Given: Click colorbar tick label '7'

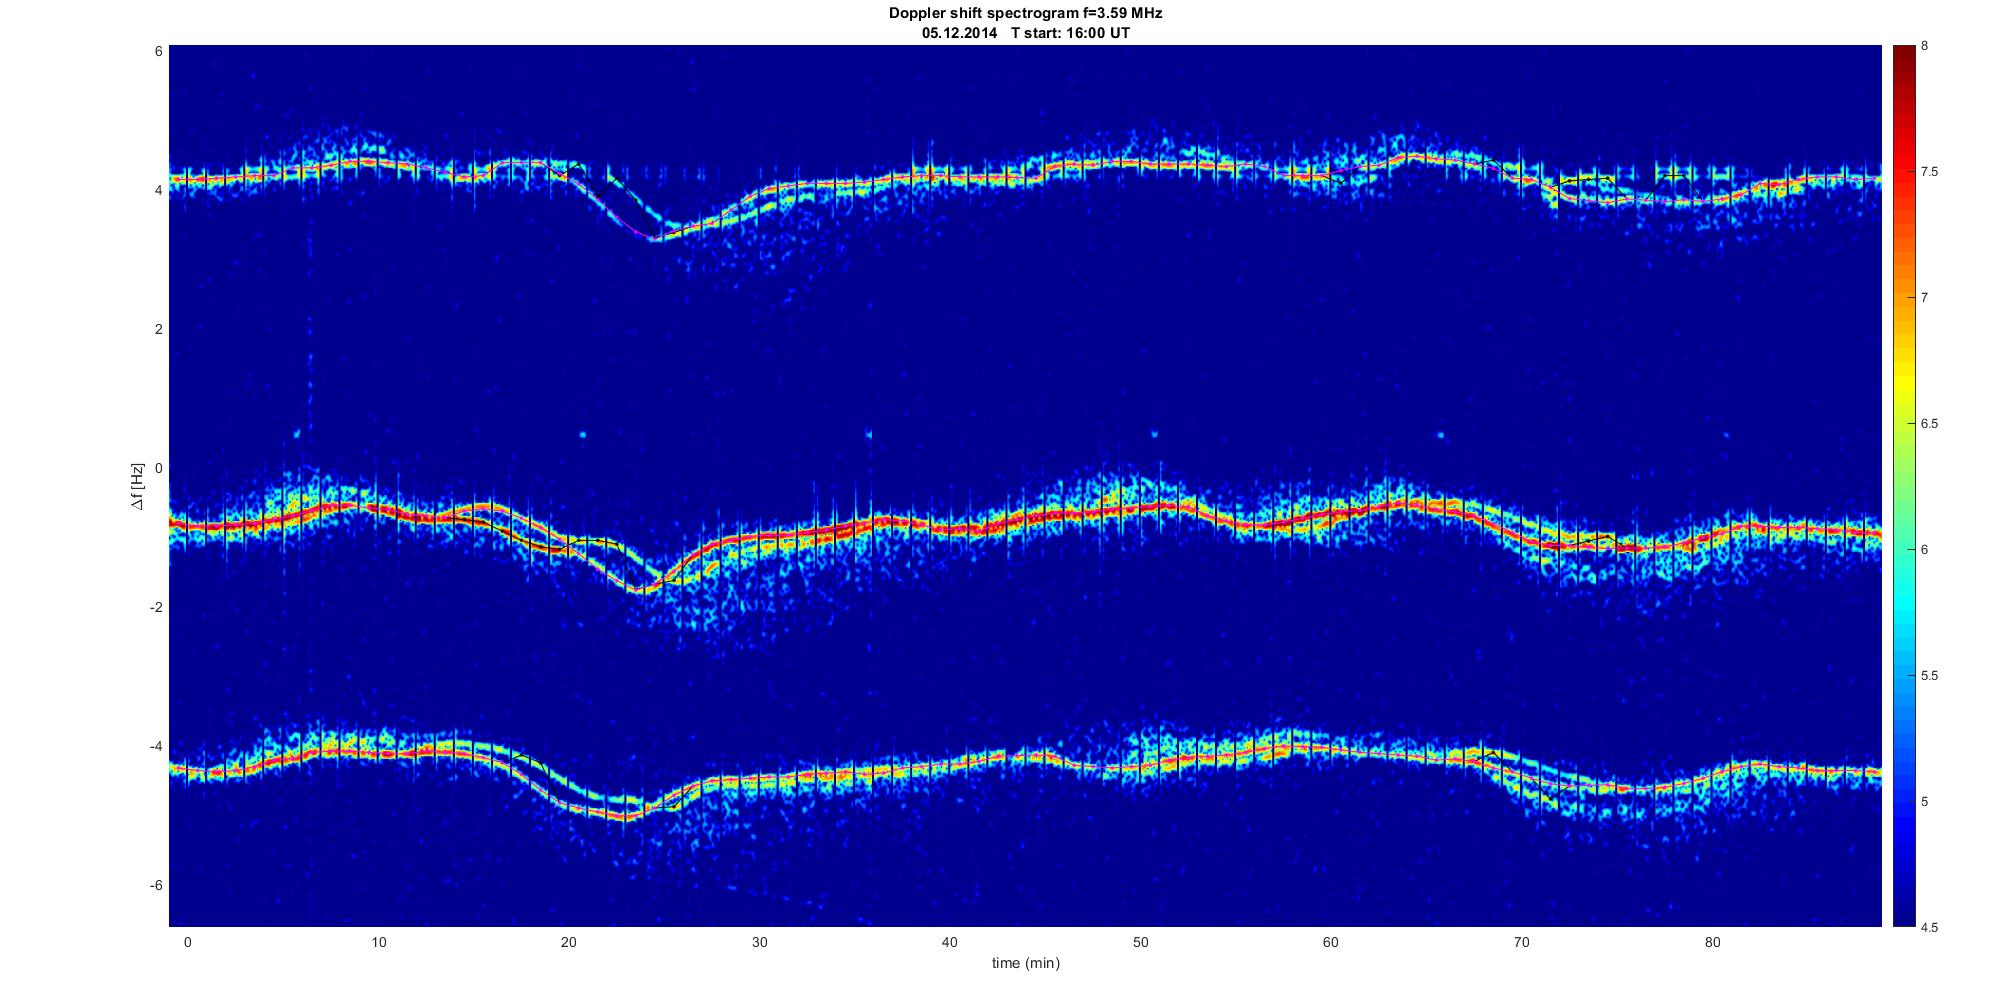Looking at the screenshot, I should (x=1924, y=298).
